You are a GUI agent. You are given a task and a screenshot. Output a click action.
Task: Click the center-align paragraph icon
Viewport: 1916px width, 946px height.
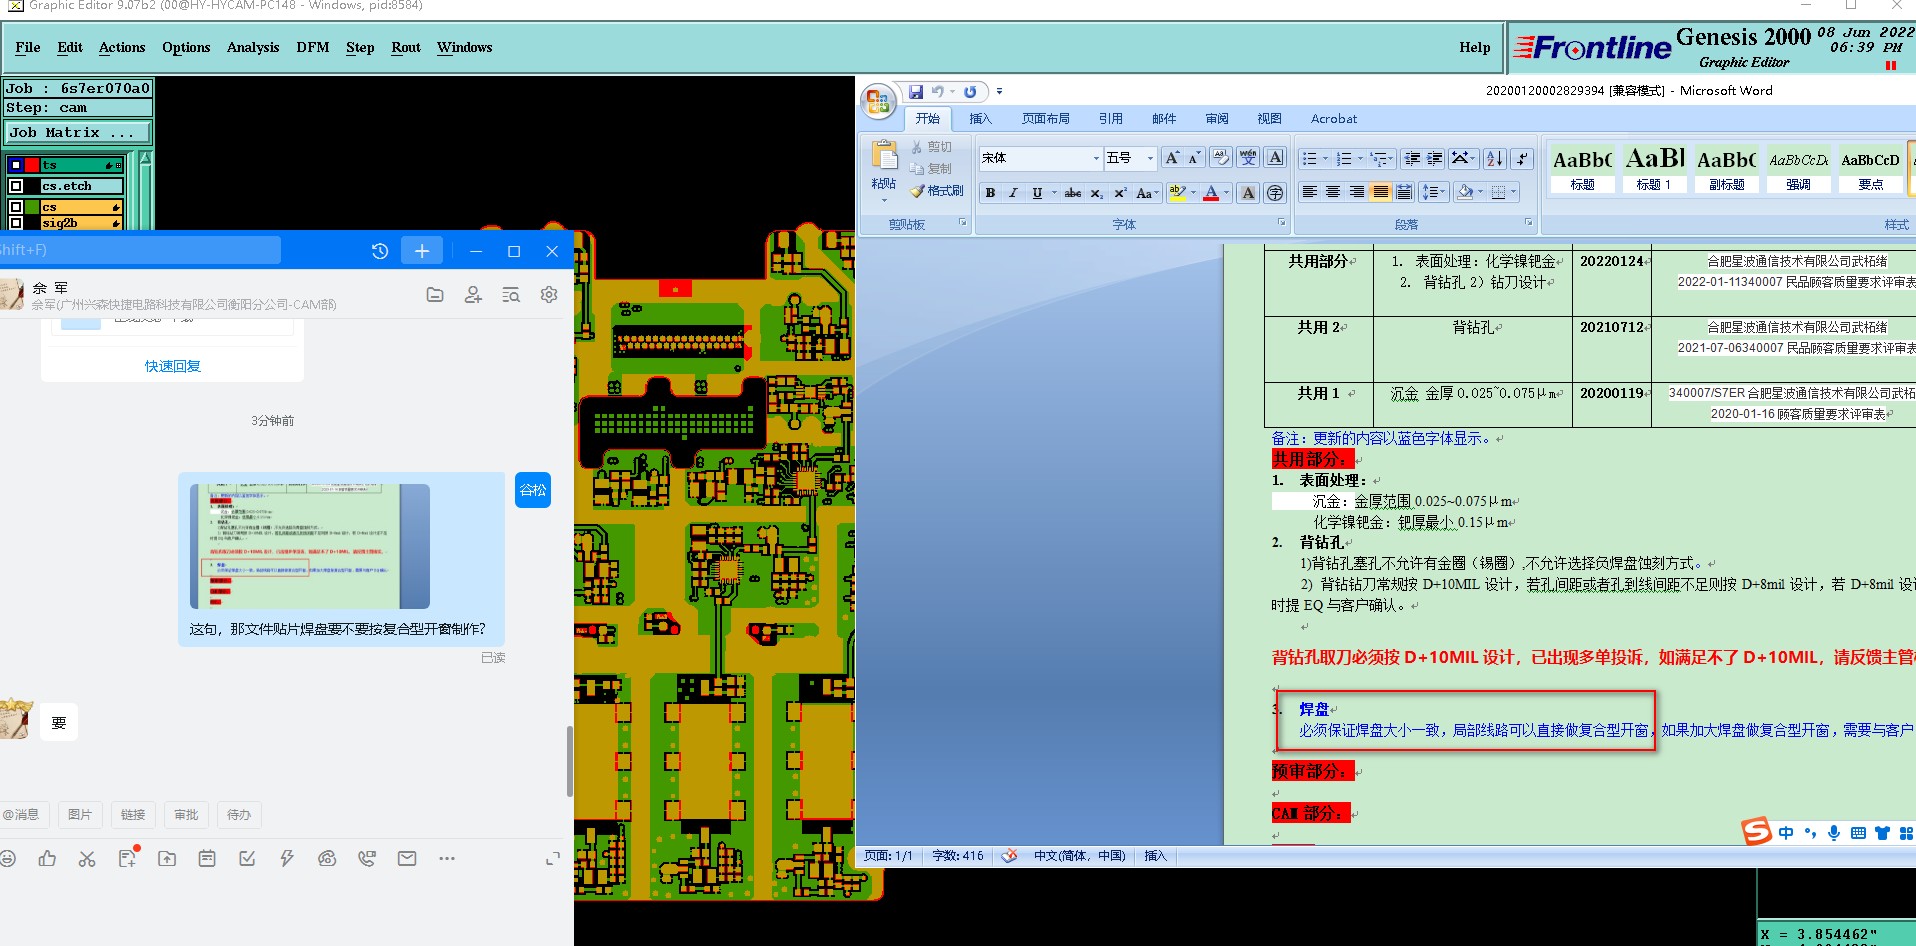coord(1333,192)
